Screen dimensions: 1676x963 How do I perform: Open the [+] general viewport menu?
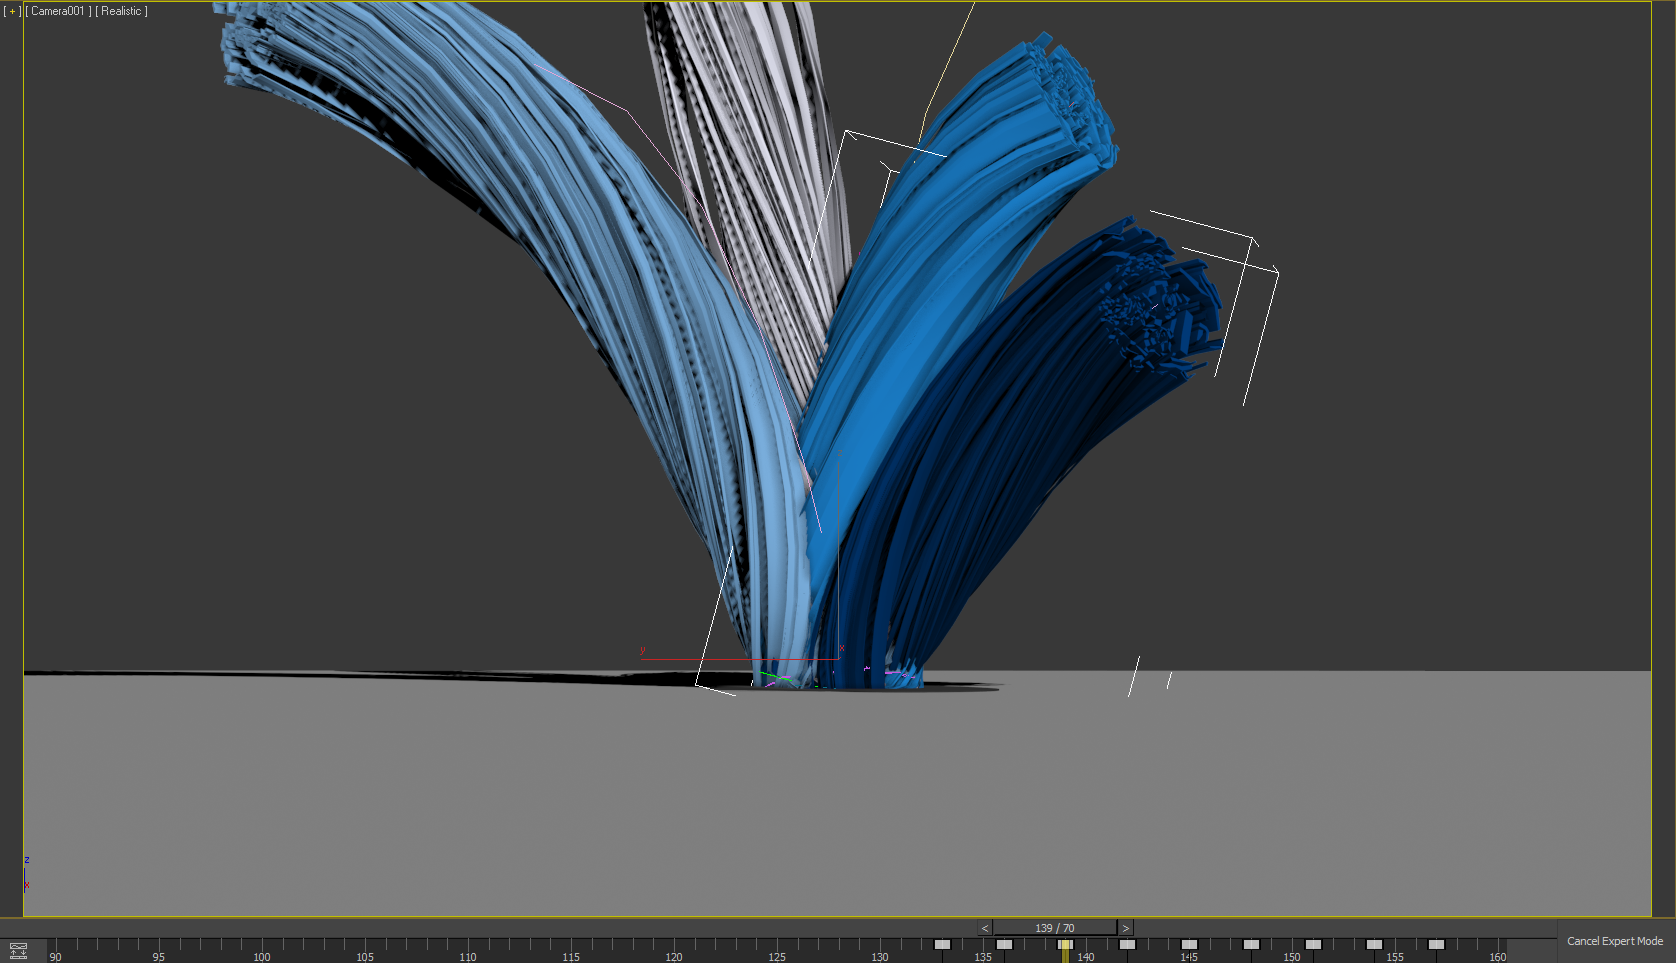[x=13, y=11]
